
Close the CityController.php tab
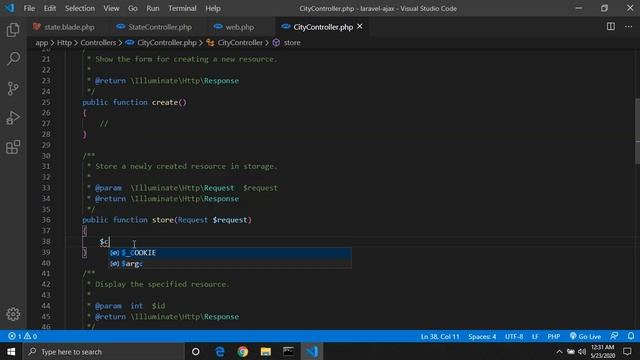[360, 27]
